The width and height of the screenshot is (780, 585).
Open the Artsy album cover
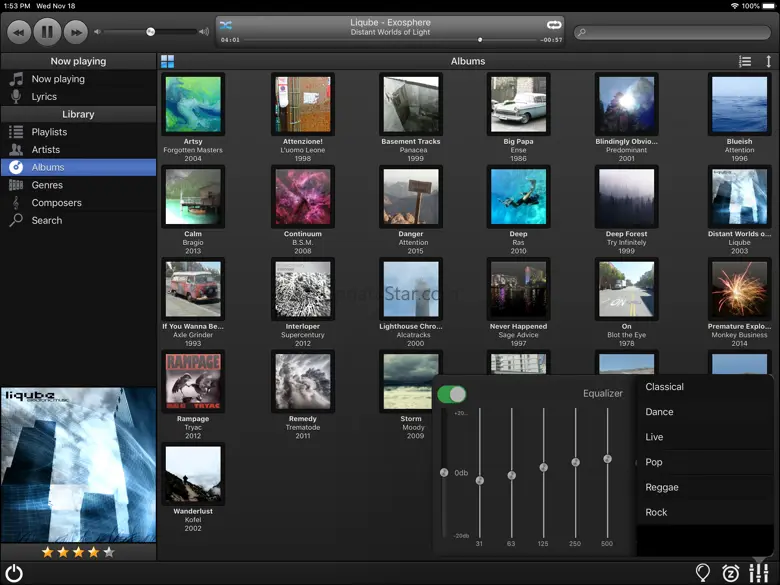click(x=193, y=104)
